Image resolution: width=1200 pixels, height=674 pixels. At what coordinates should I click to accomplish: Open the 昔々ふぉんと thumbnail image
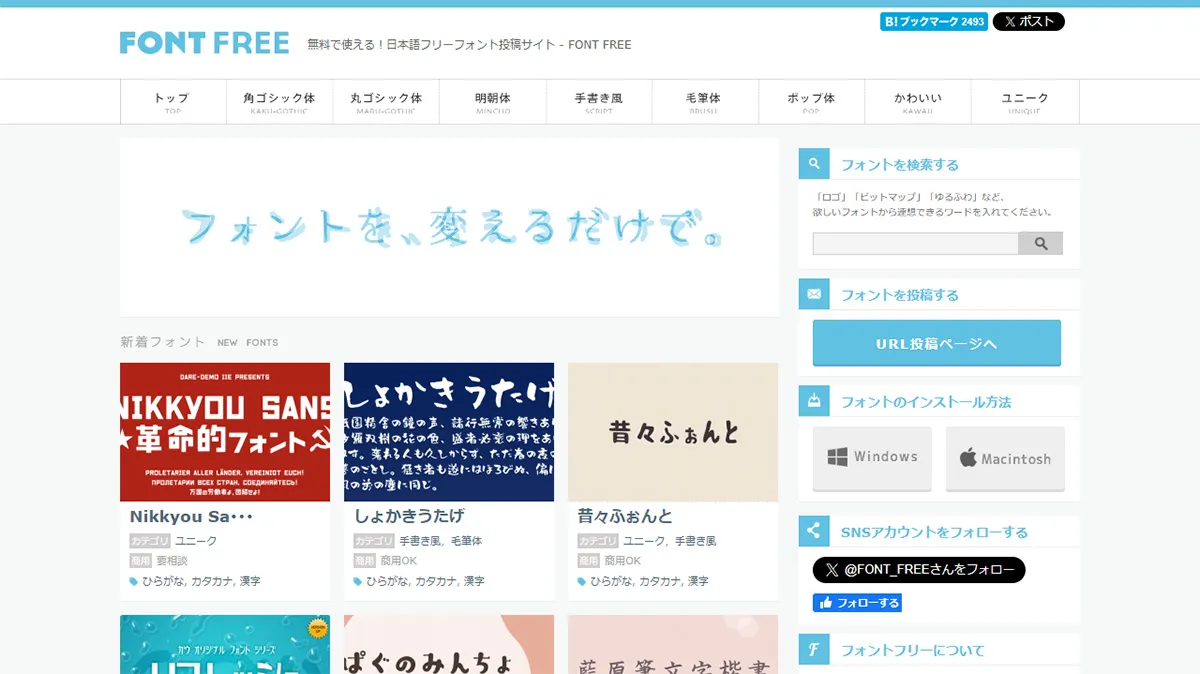[x=672, y=432]
